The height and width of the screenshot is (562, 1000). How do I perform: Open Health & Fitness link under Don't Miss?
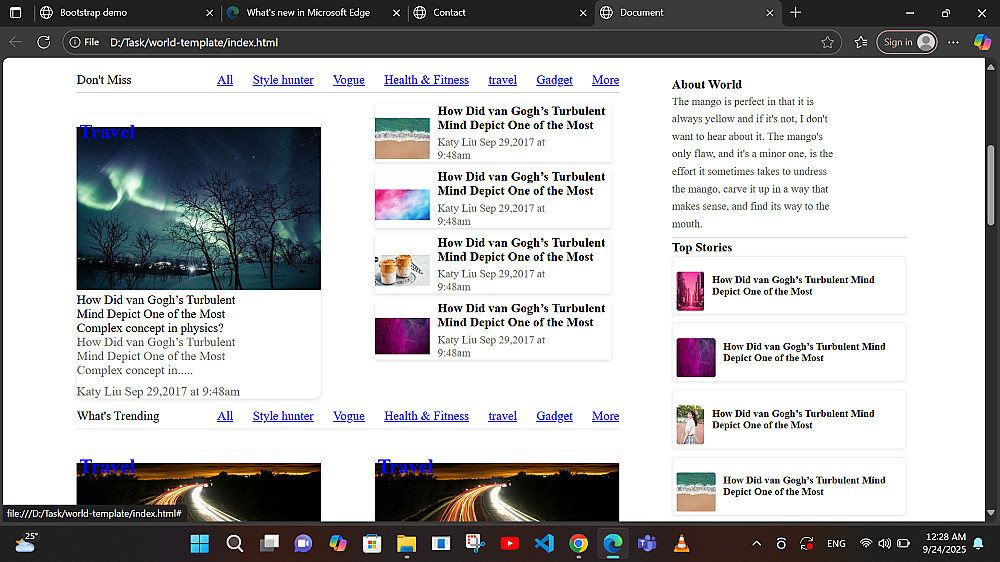coord(426,80)
